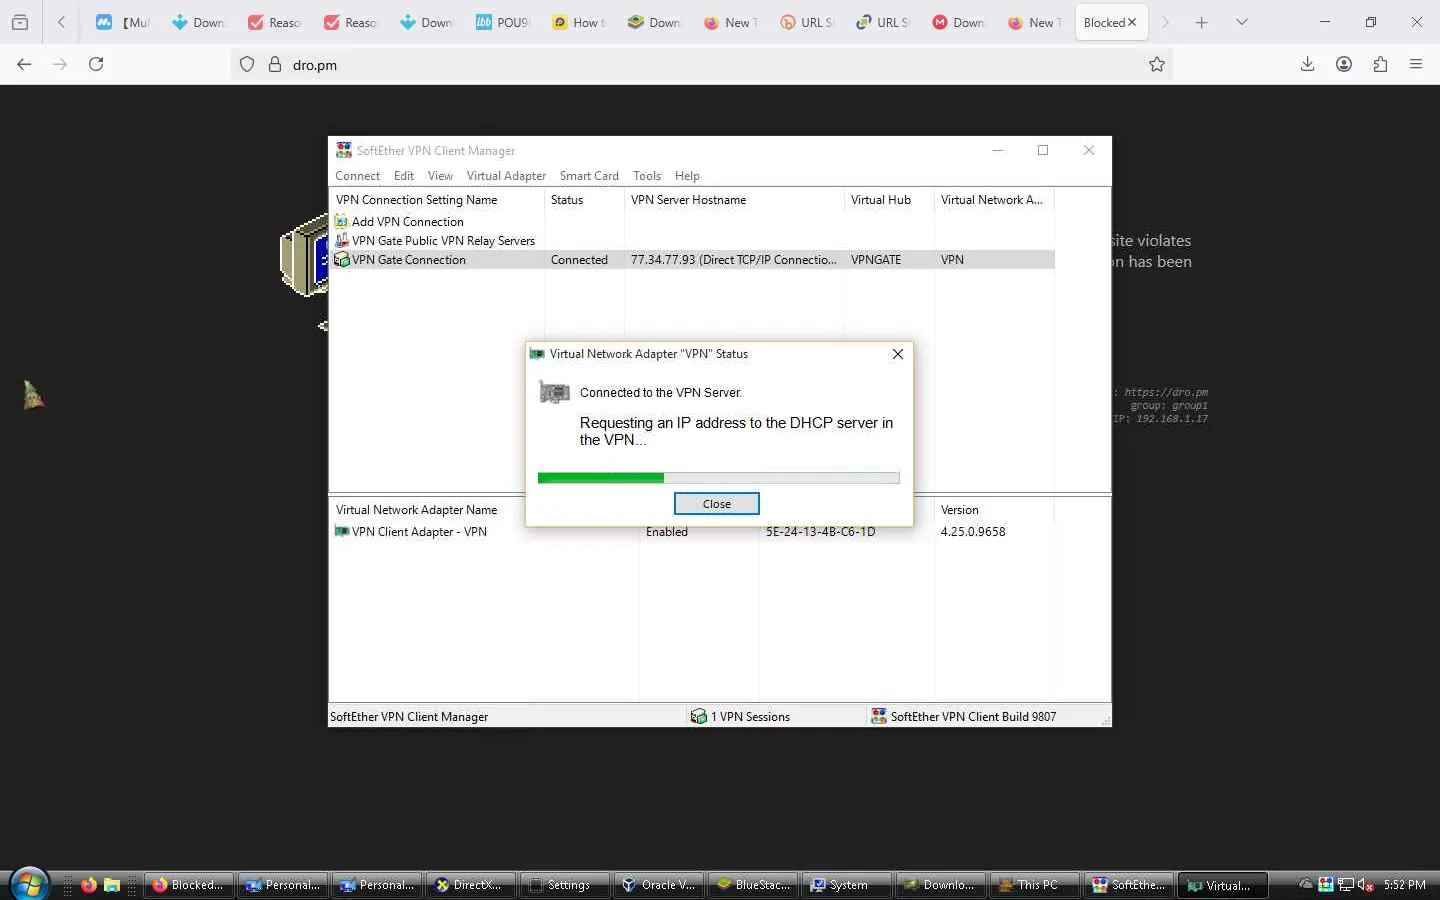Open the Connect menu in SoftEther
Image resolution: width=1440 pixels, height=900 pixels.
tap(357, 176)
